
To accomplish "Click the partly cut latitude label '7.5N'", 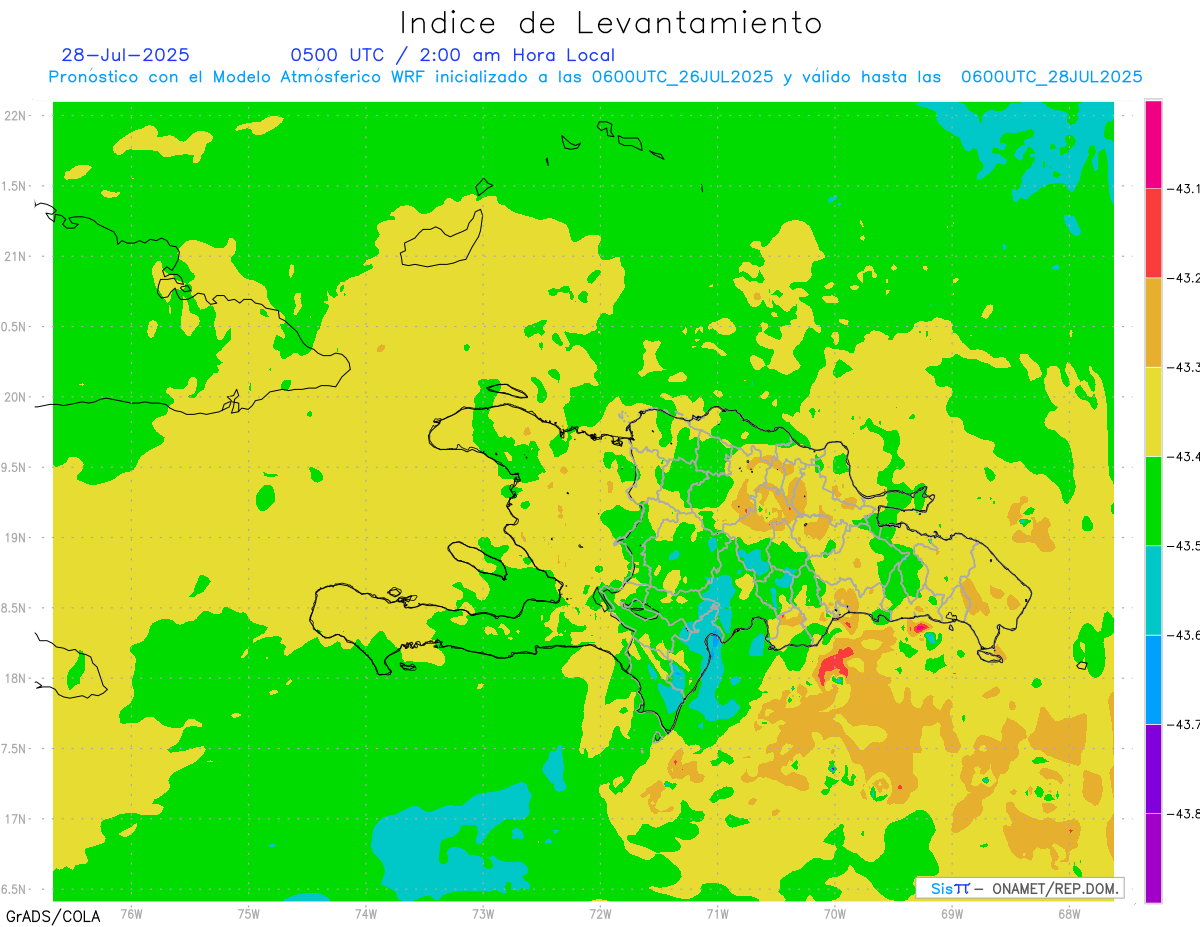I will pyautogui.click(x=14, y=749).
